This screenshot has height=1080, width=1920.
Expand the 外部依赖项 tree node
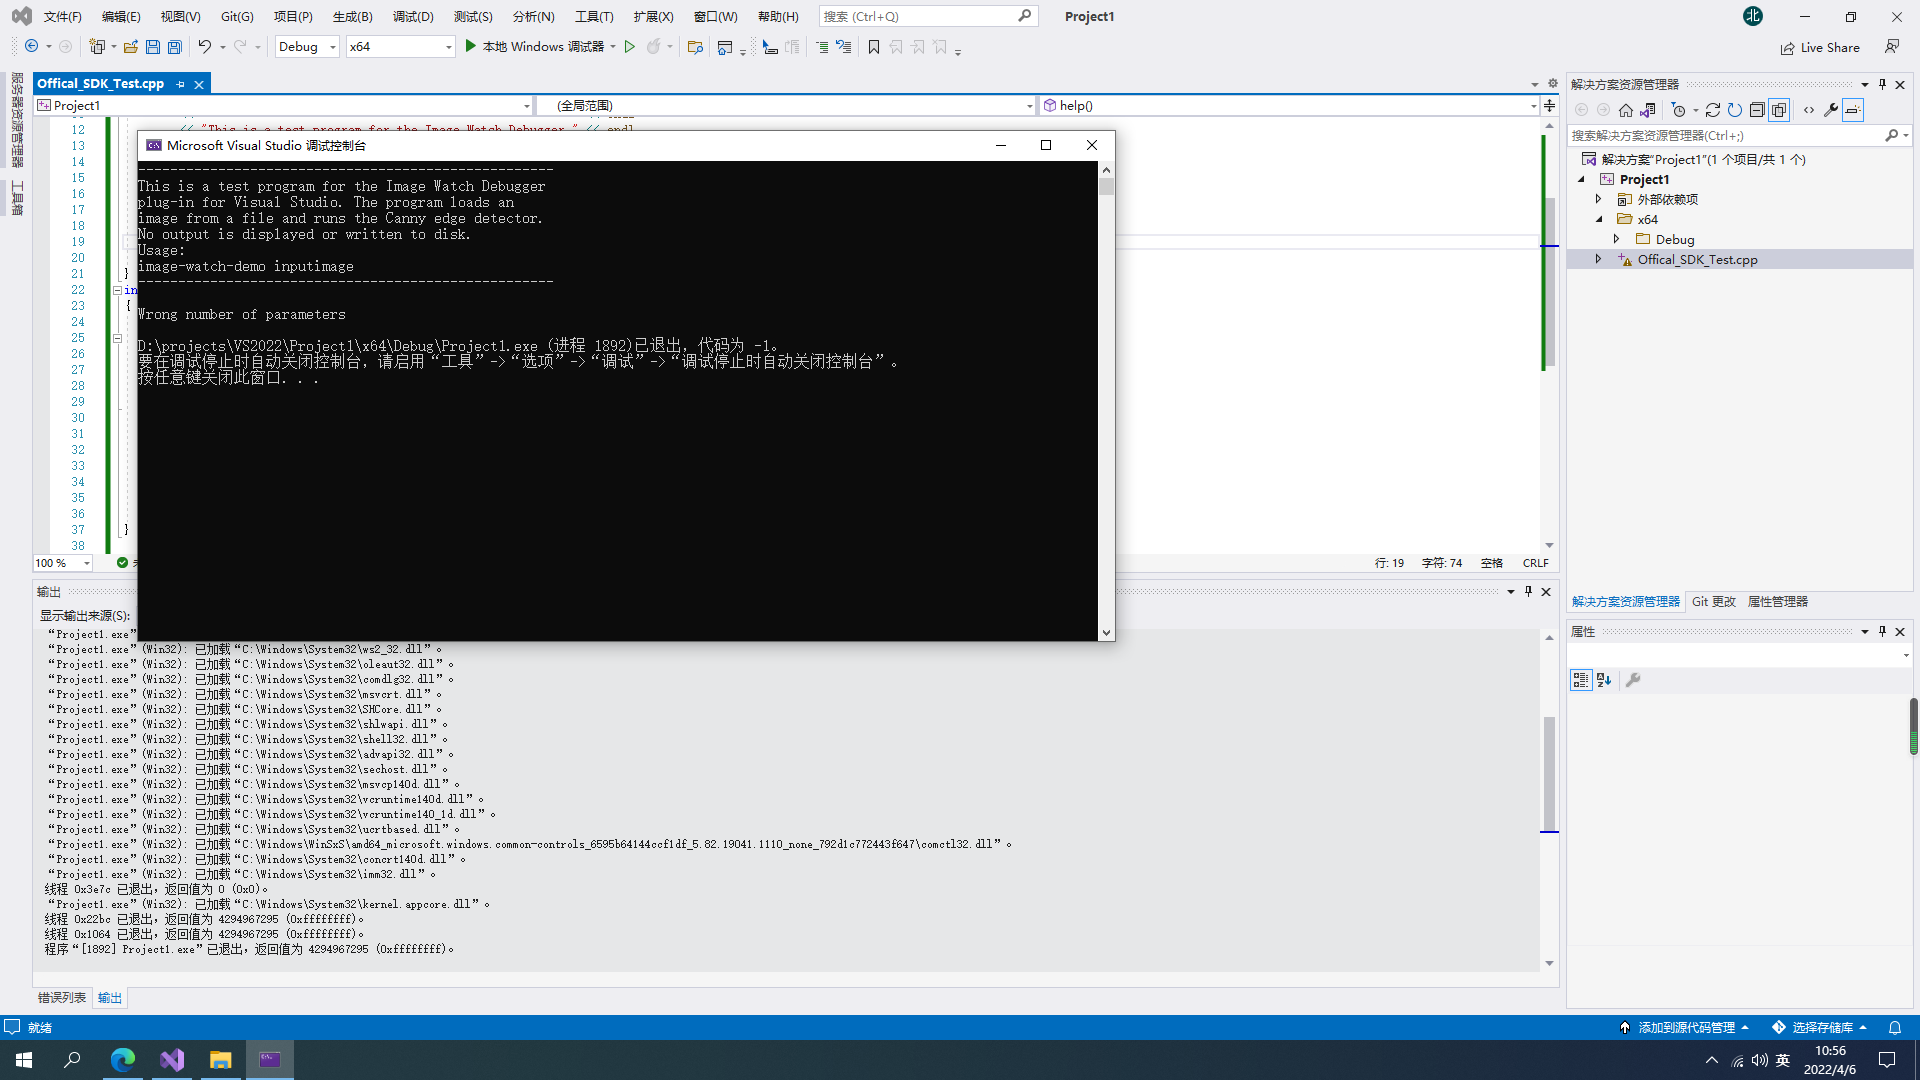click(x=1599, y=199)
